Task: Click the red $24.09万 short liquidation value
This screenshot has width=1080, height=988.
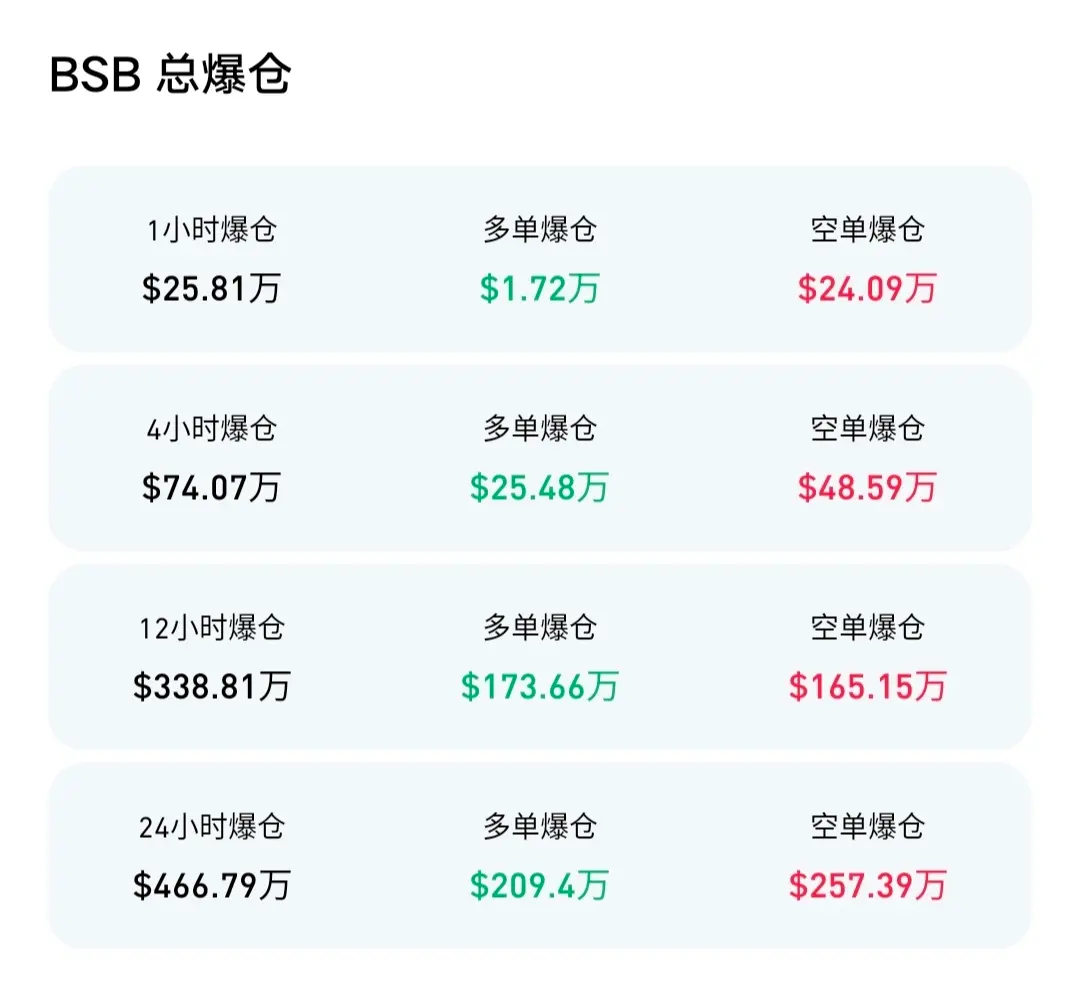Action: point(867,288)
